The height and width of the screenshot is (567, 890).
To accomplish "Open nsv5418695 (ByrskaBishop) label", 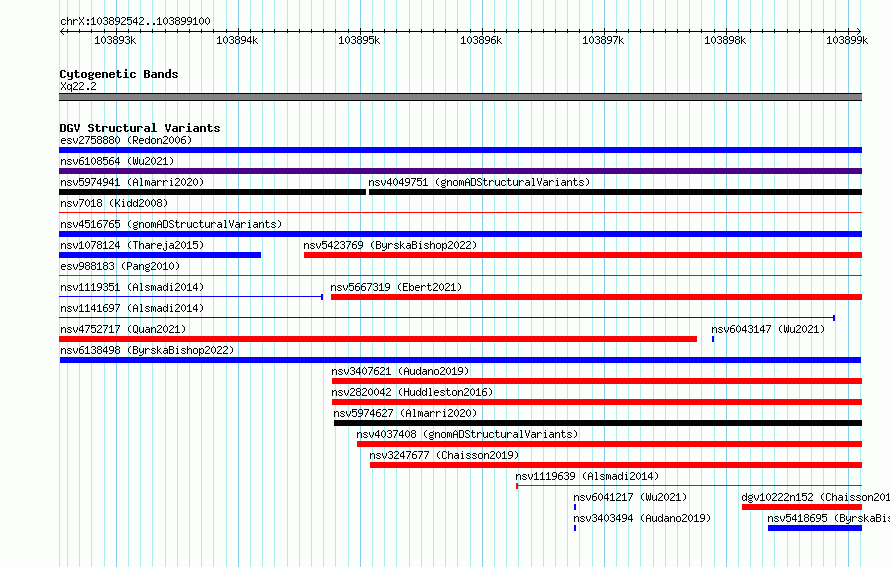I will (x=829, y=518).
